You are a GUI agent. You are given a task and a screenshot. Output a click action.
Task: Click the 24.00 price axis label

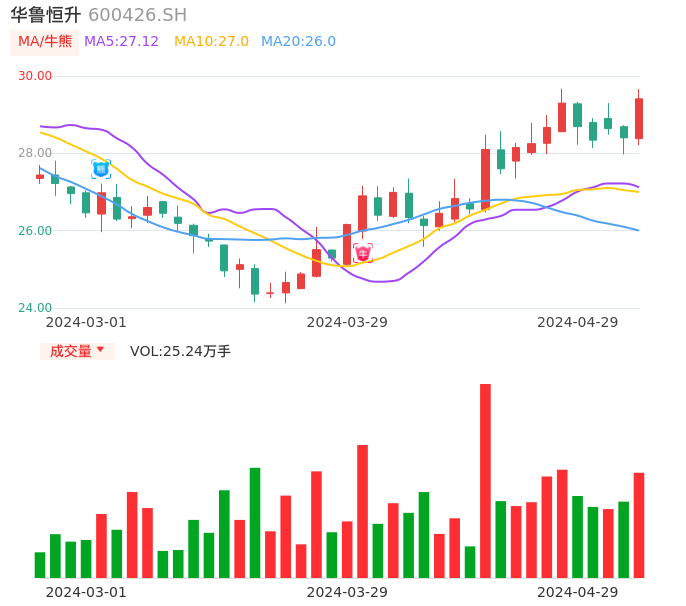(35, 308)
